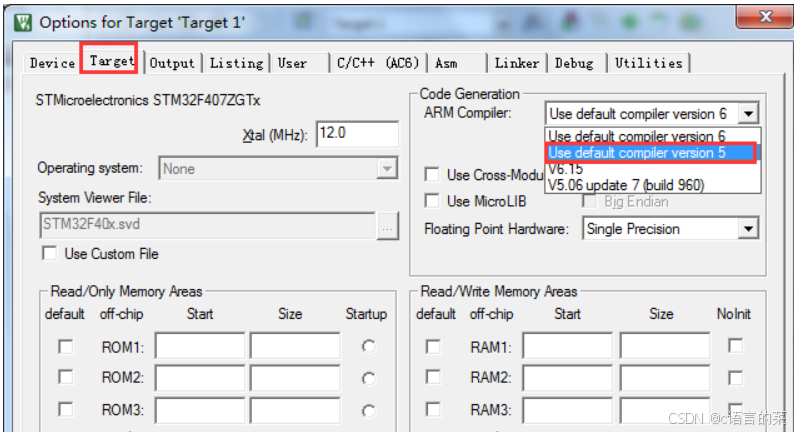The image size is (794, 432).
Task: Close the Options for Target dialog
Action: tap(765, 17)
